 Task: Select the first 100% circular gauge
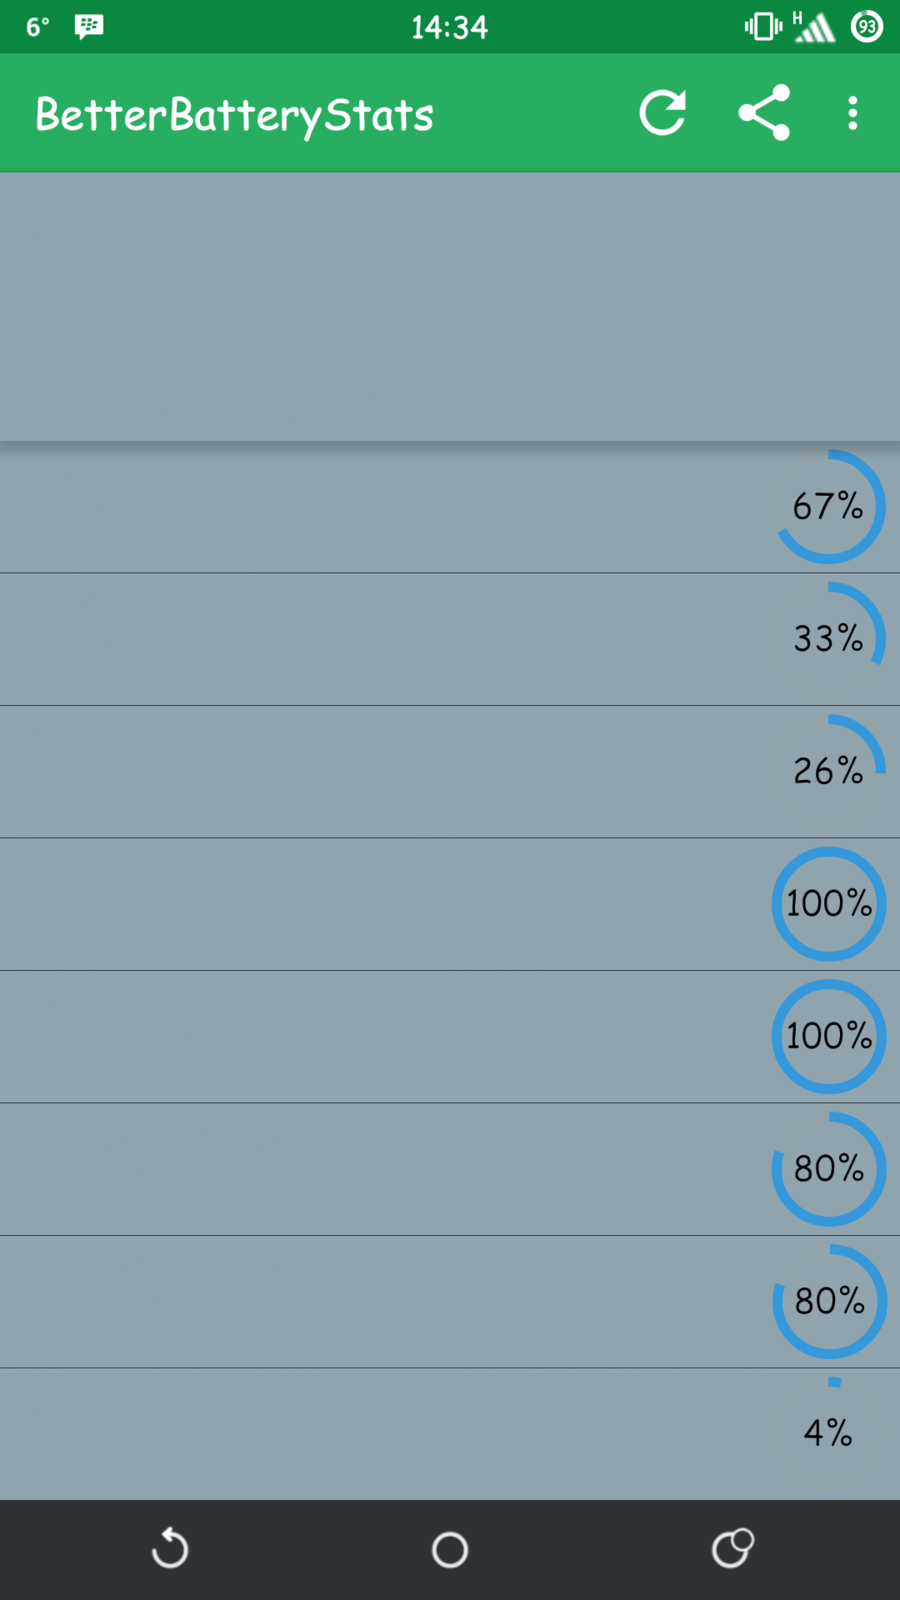pos(829,904)
